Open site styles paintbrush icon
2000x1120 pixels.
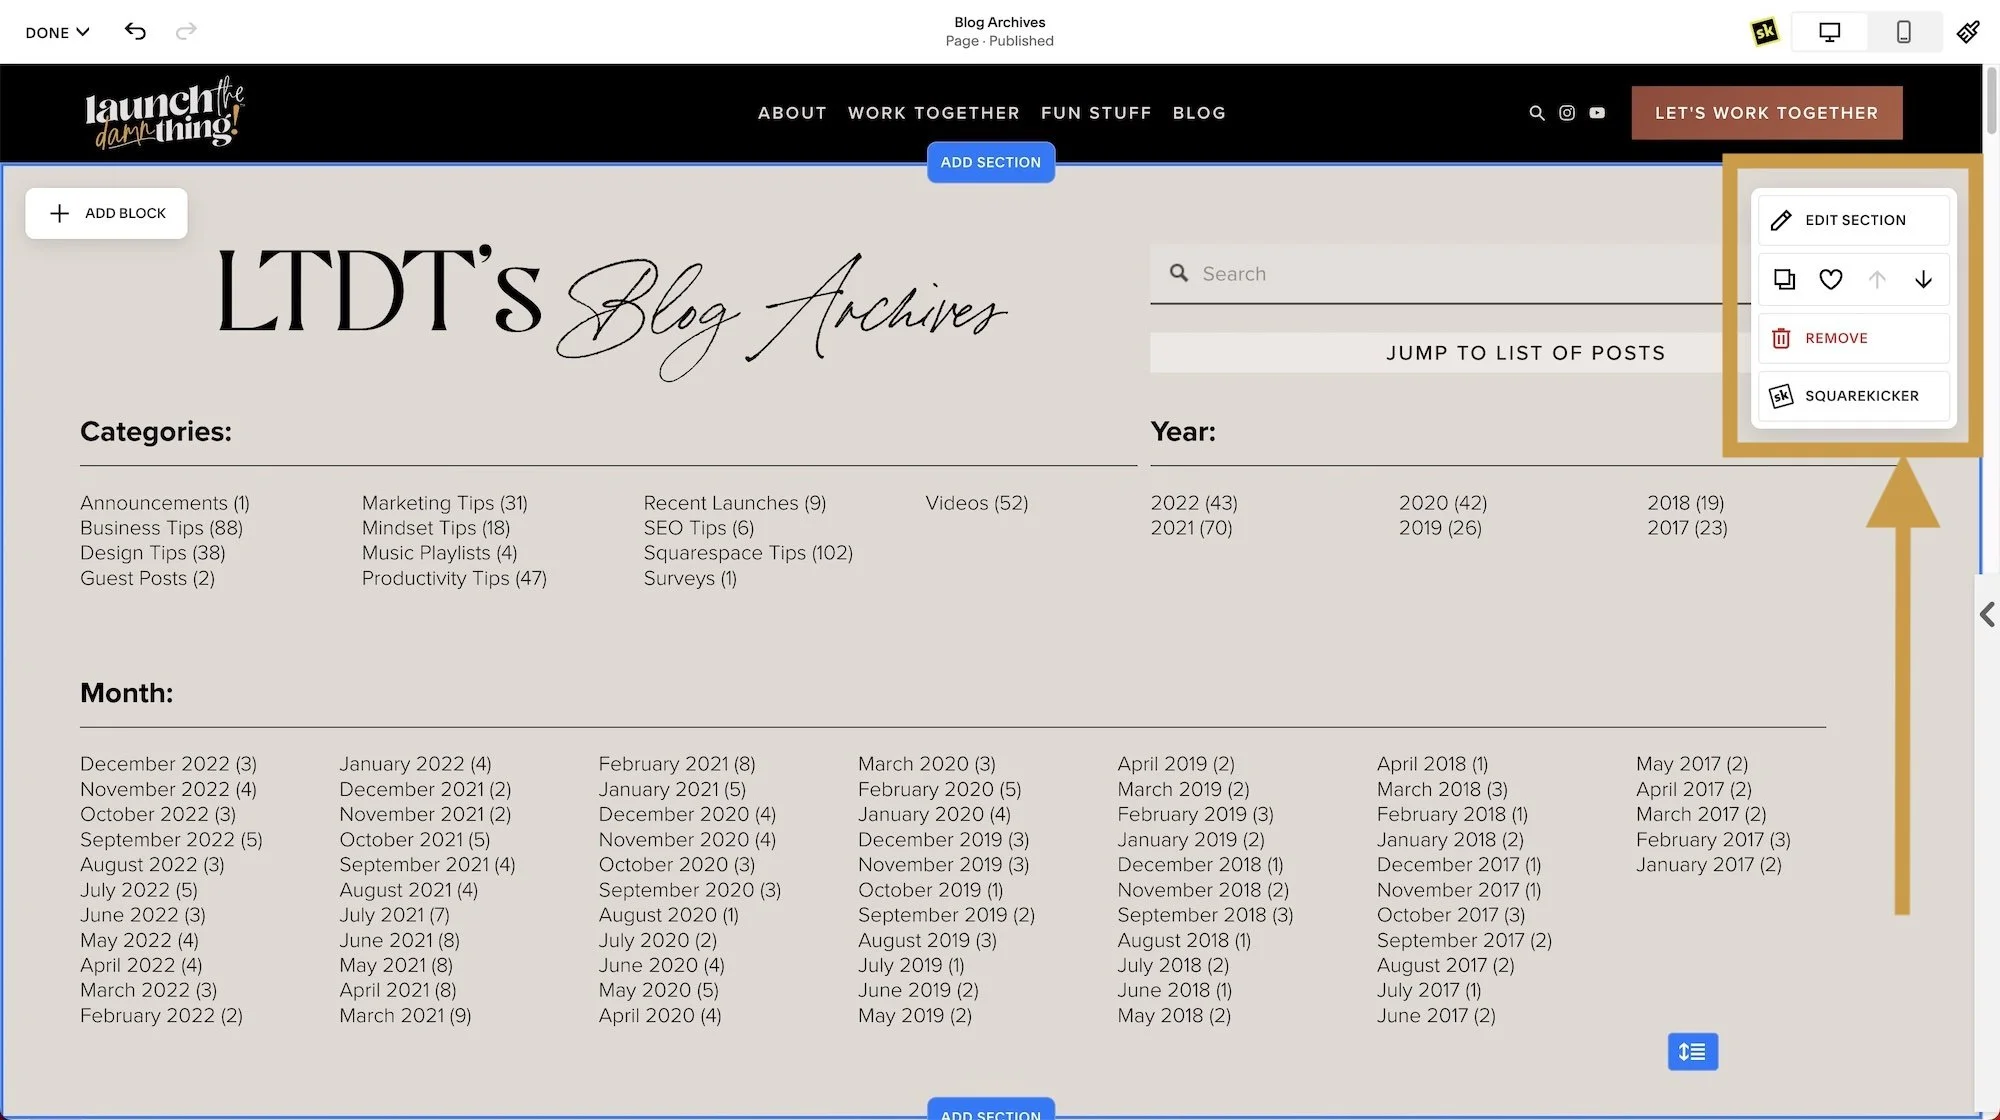pos(1968,32)
